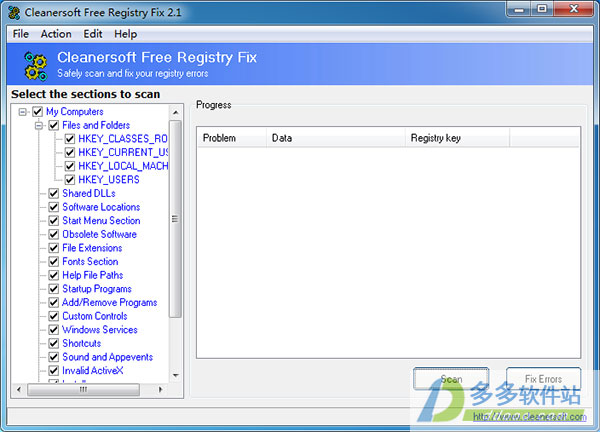Uncheck the Custom Controls checkbox
The image size is (600, 432).
tap(54, 316)
